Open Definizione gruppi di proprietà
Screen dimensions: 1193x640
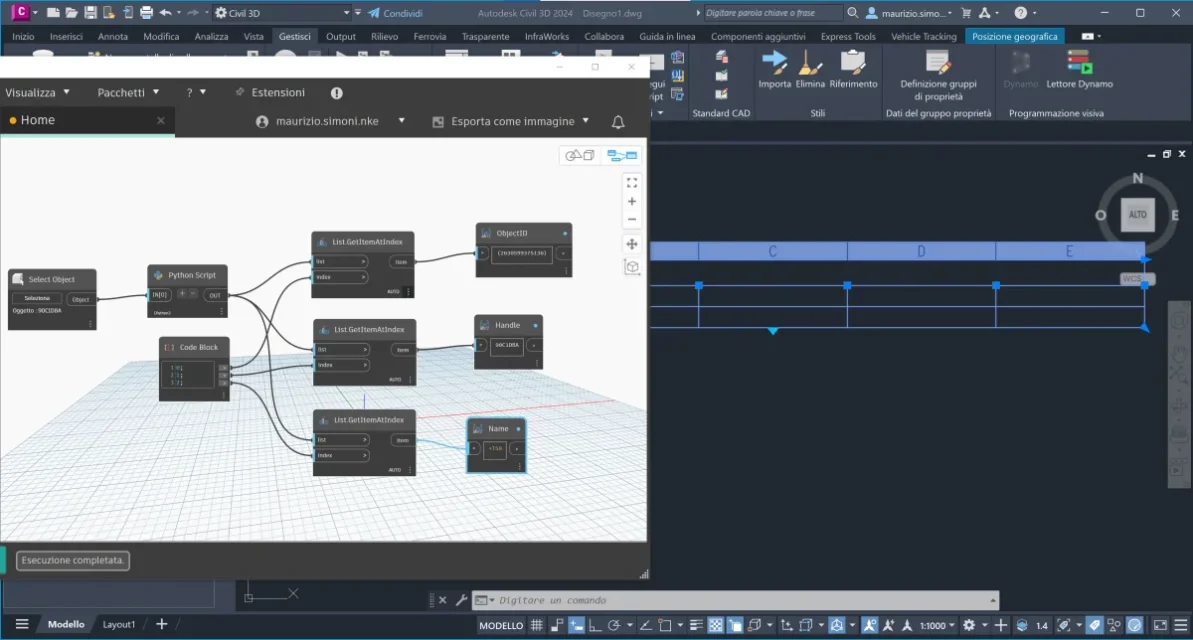[x=938, y=64]
